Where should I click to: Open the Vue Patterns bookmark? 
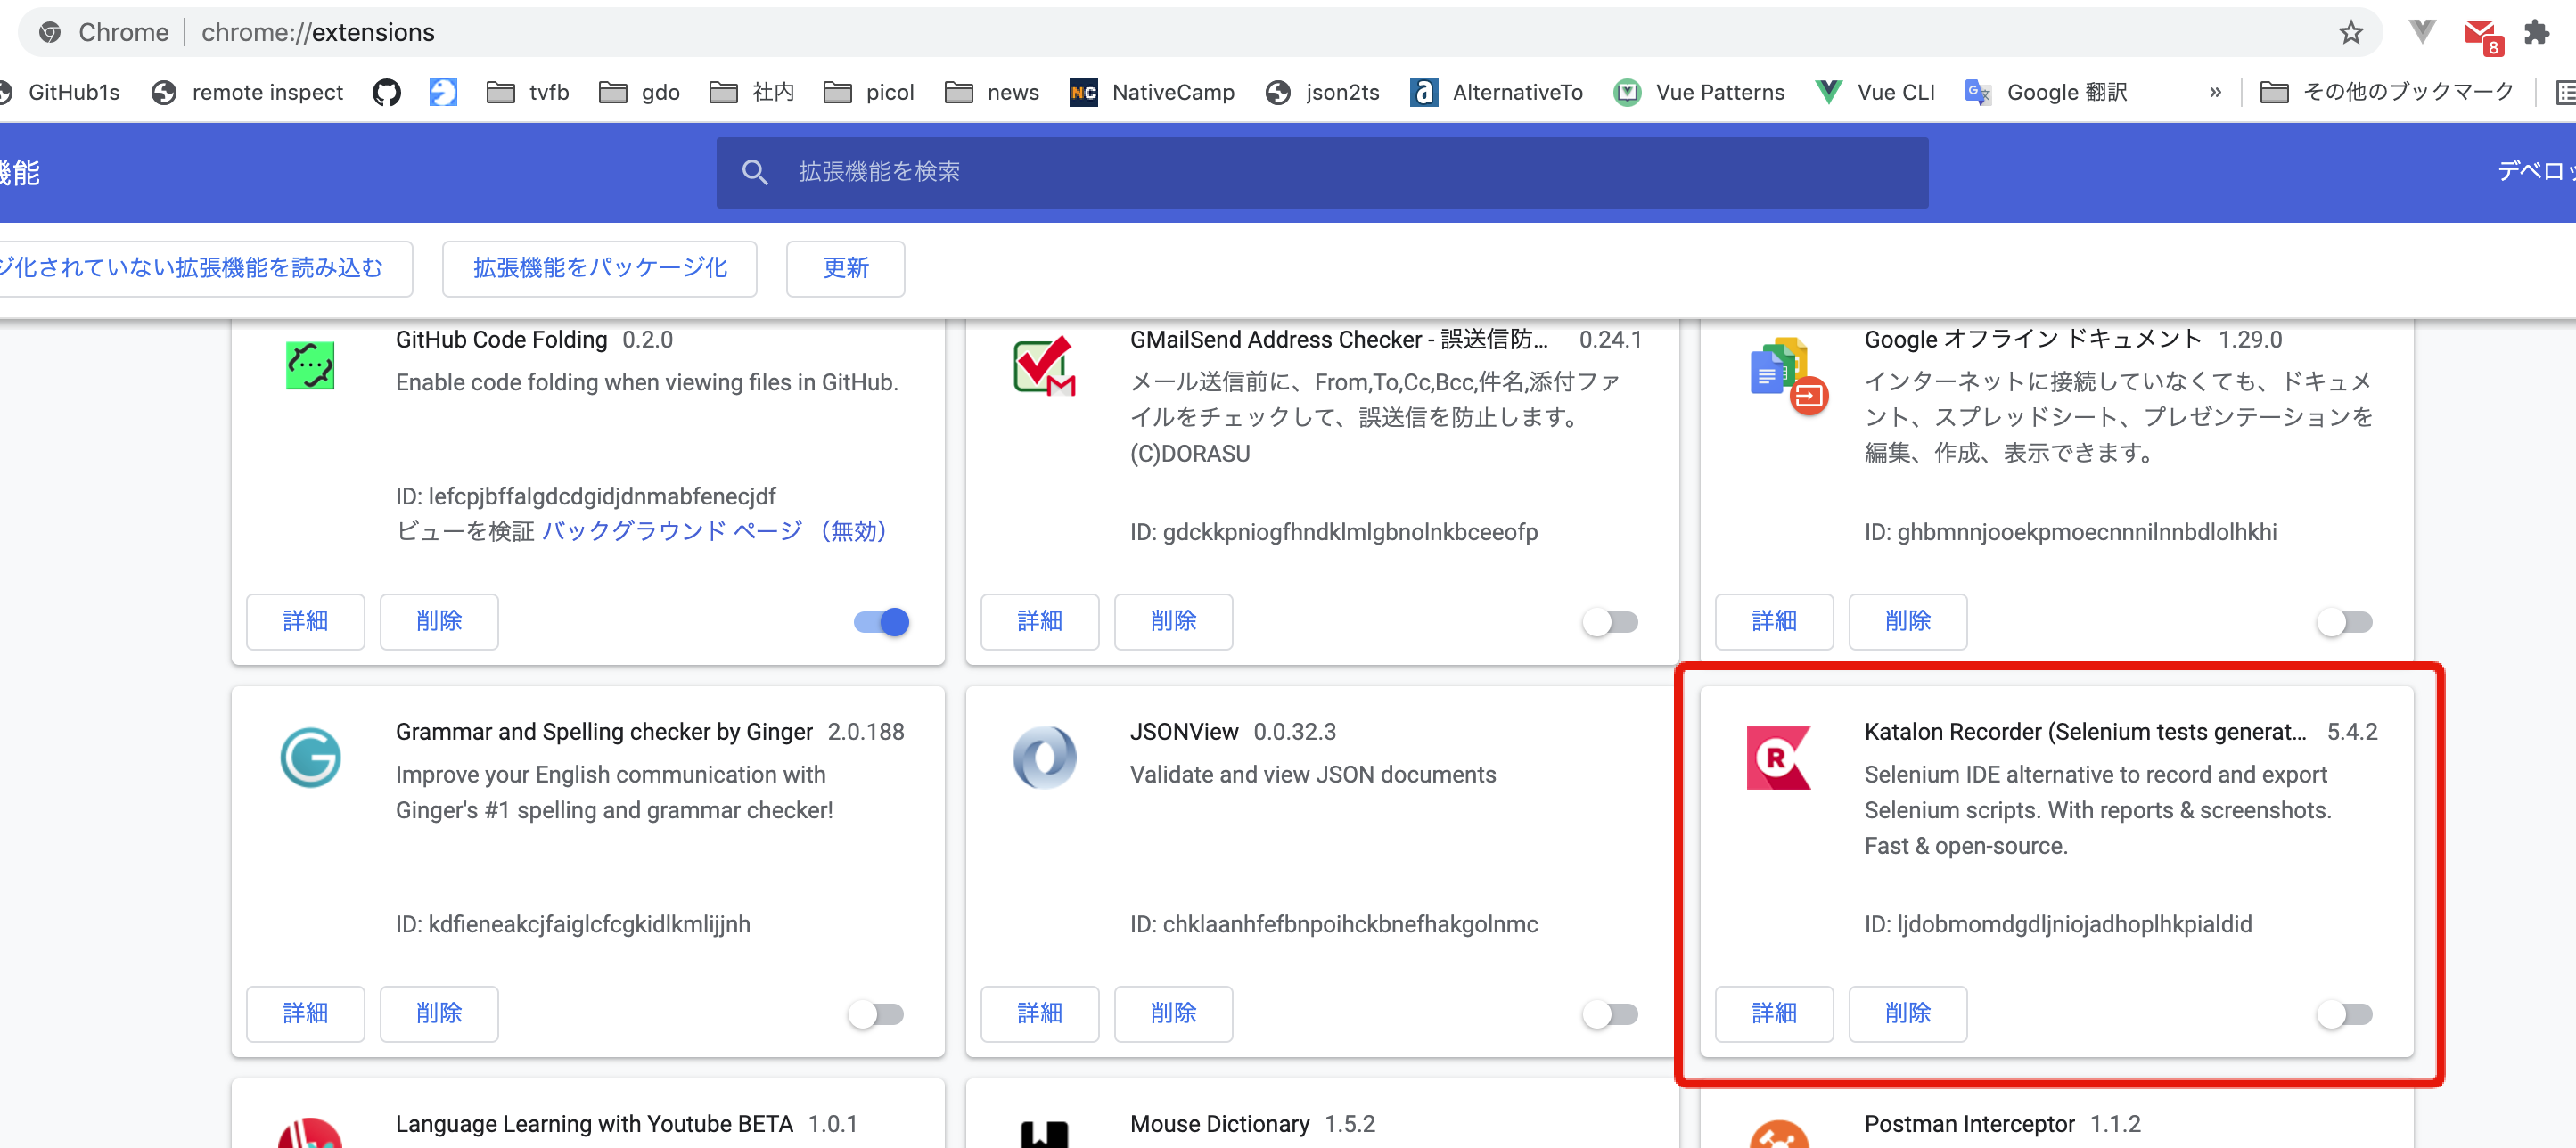click(x=1699, y=92)
